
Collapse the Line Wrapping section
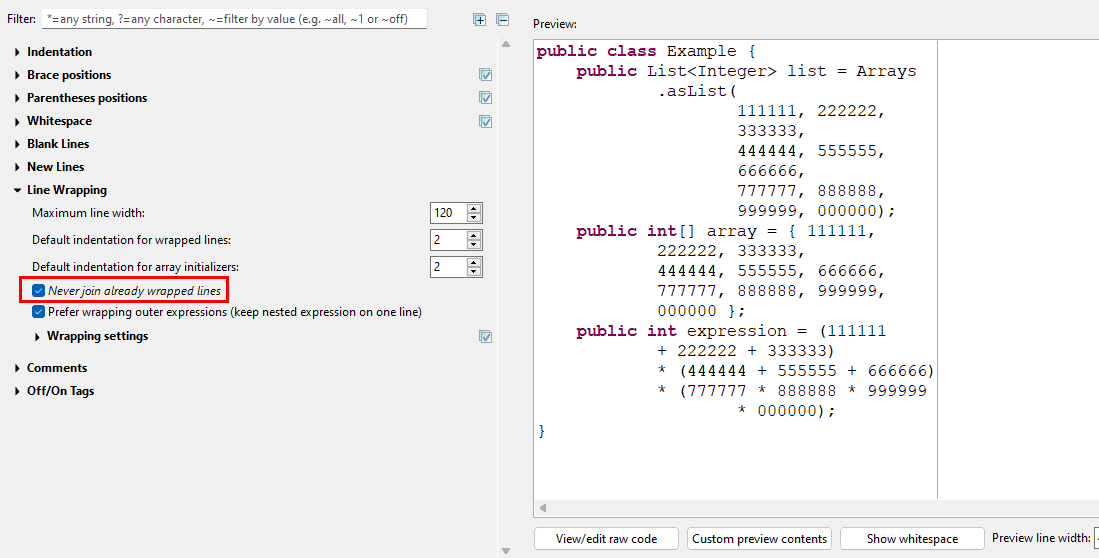pos(18,190)
